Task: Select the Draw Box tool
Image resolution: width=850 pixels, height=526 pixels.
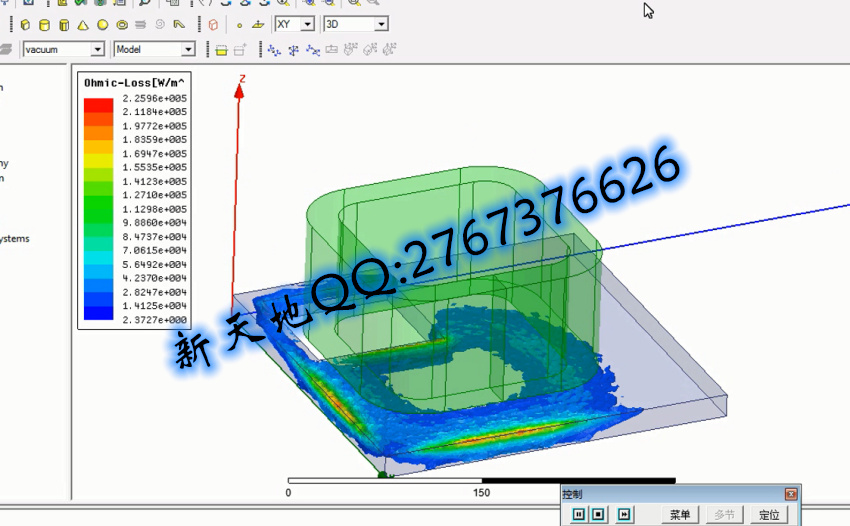Action: (x=26, y=24)
